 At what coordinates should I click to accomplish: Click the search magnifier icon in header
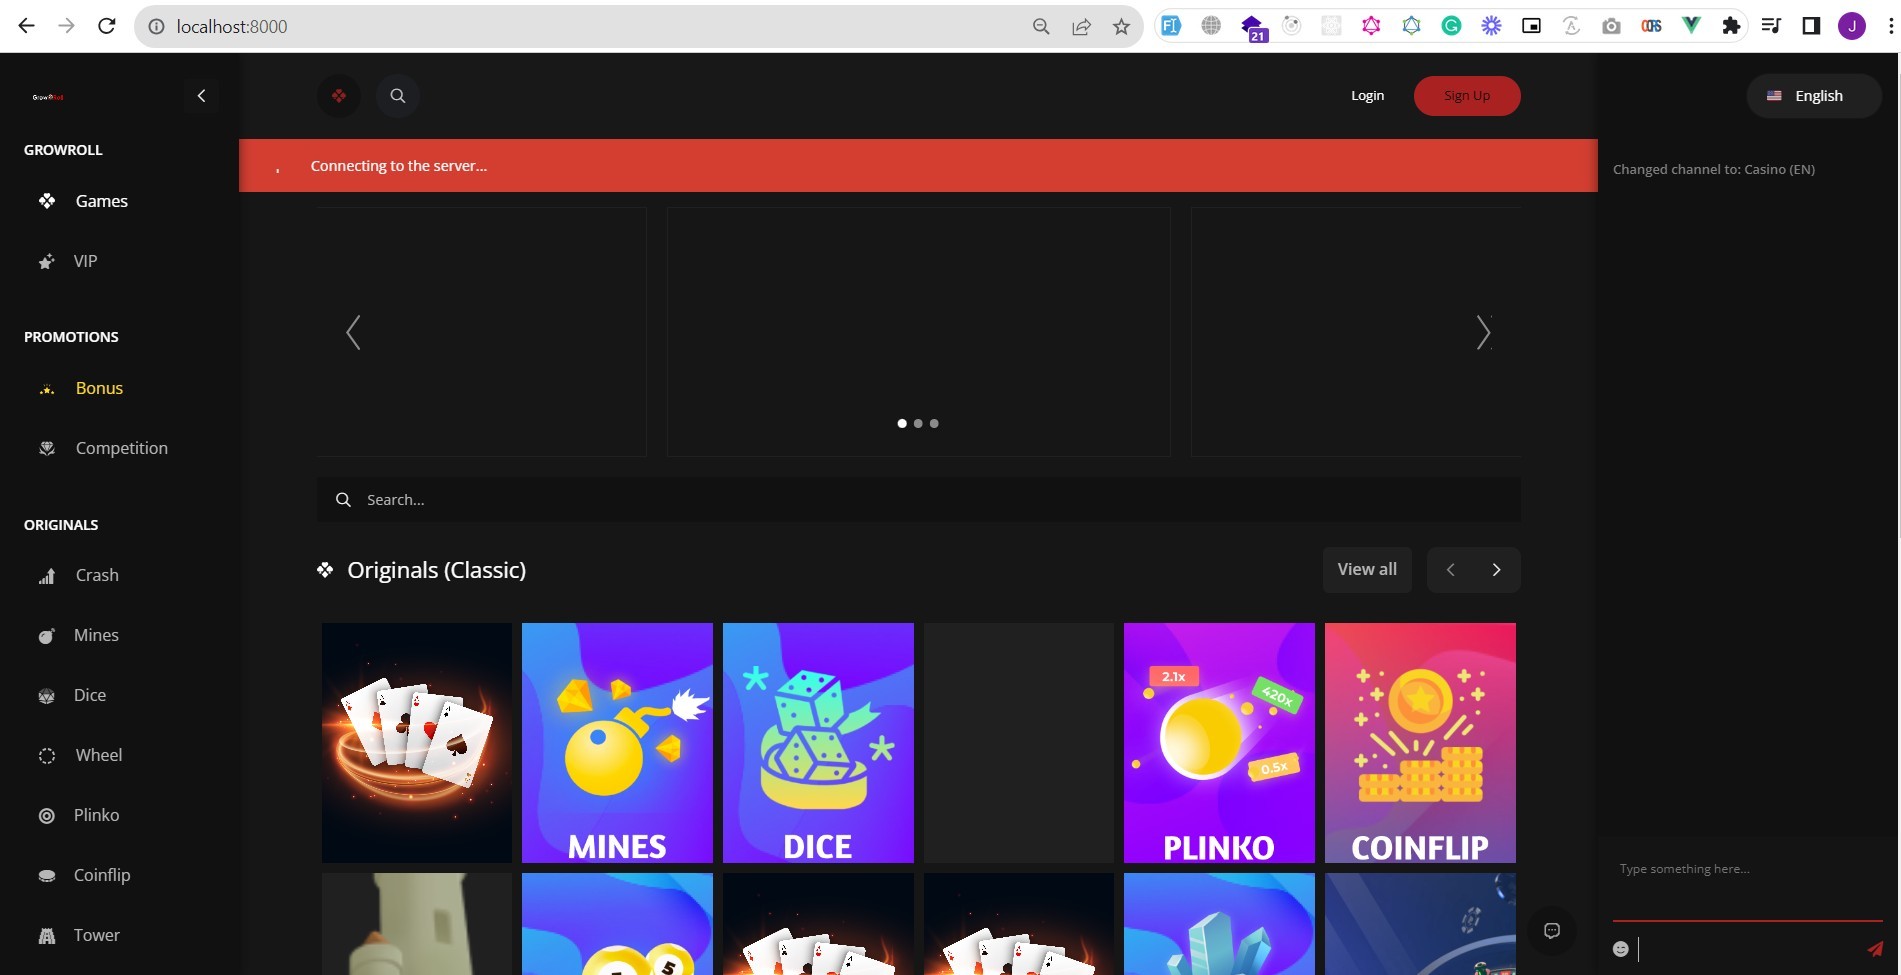[398, 96]
